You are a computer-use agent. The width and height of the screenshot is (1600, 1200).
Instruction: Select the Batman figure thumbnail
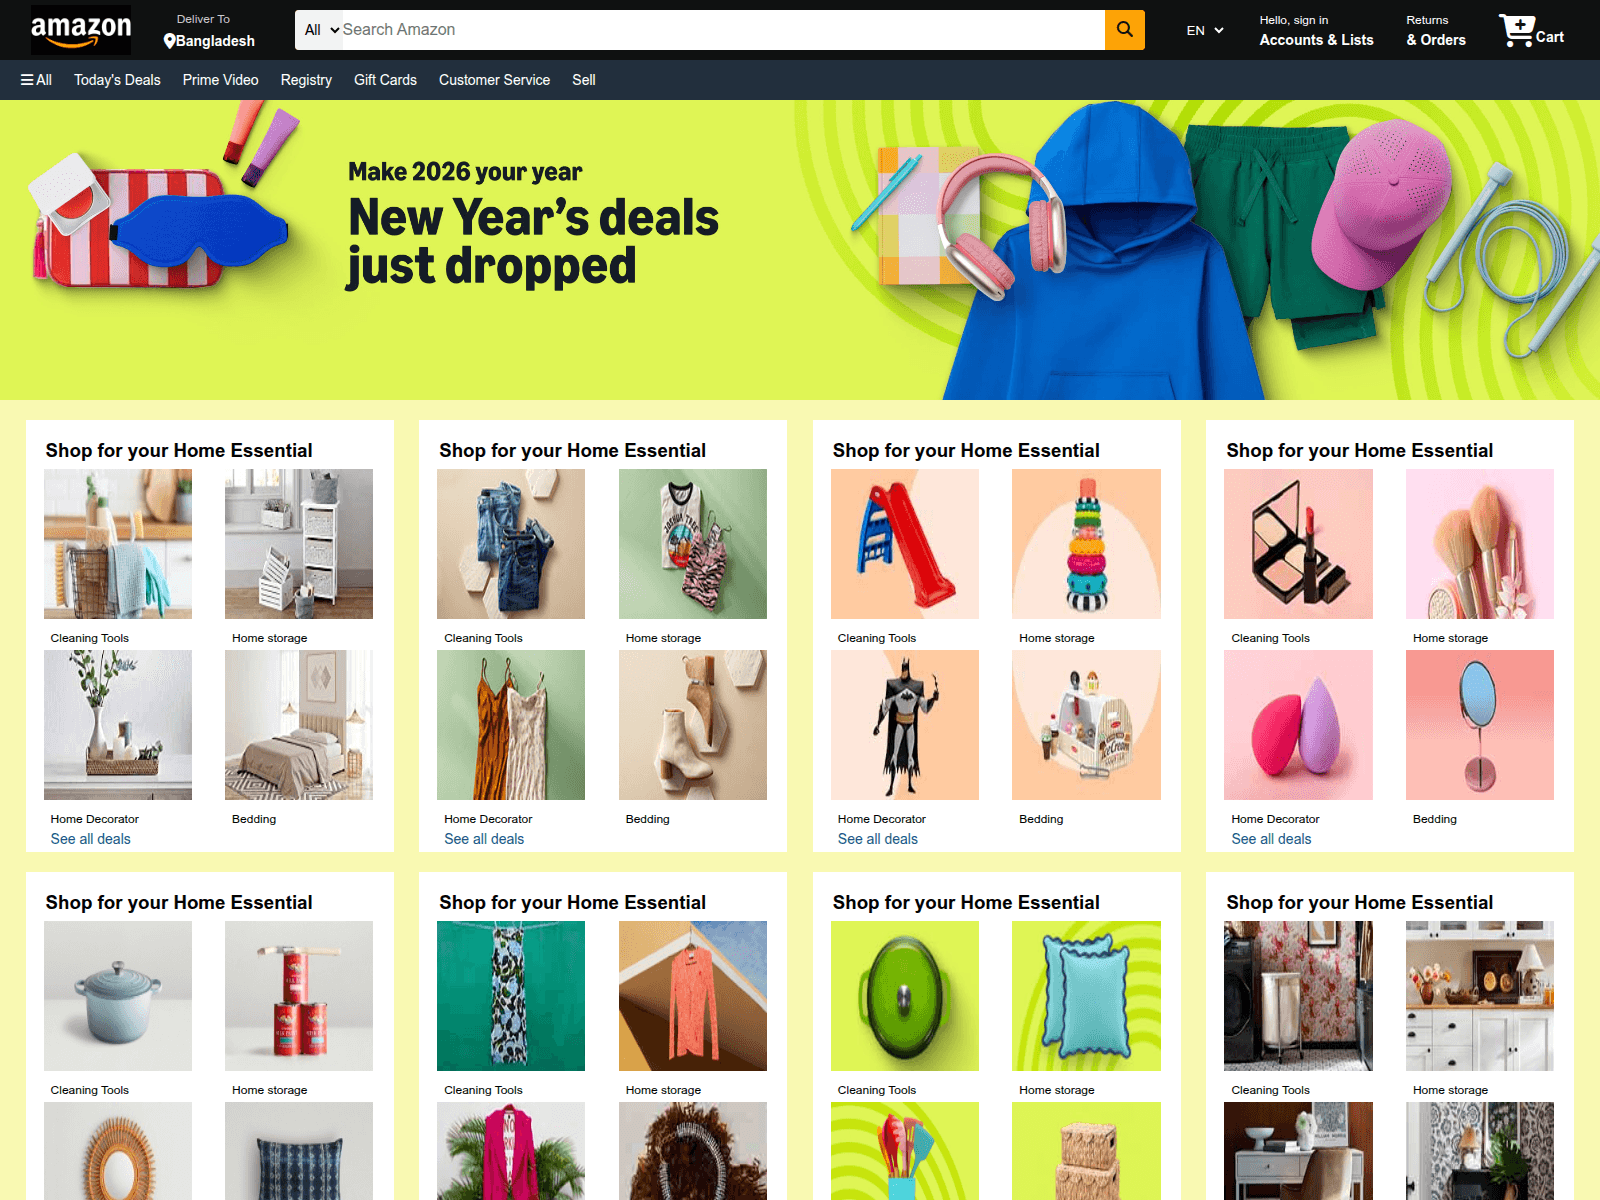point(904,725)
